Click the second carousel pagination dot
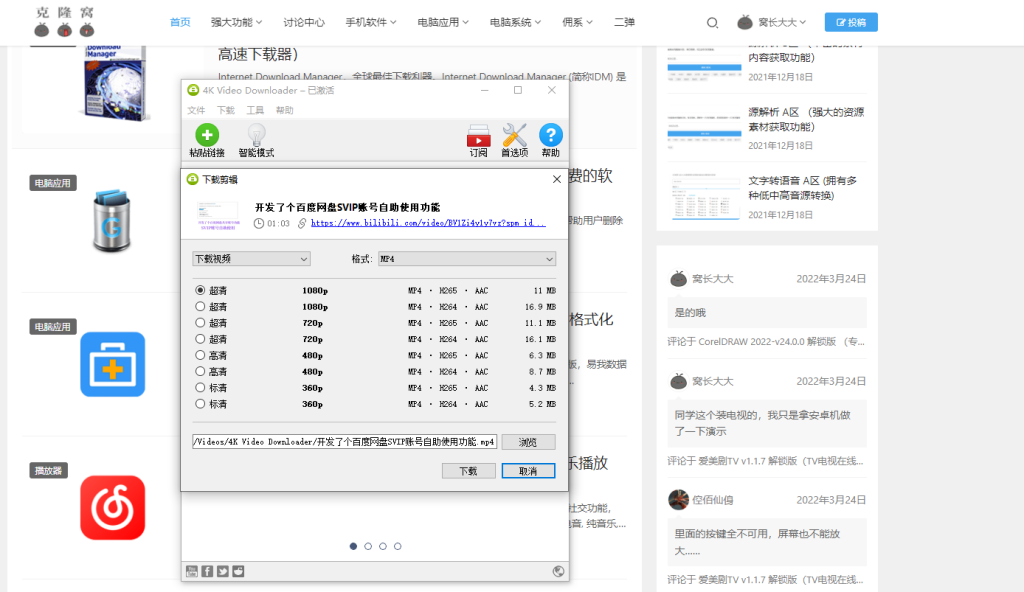The width and height of the screenshot is (1024, 592). (x=368, y=546)
